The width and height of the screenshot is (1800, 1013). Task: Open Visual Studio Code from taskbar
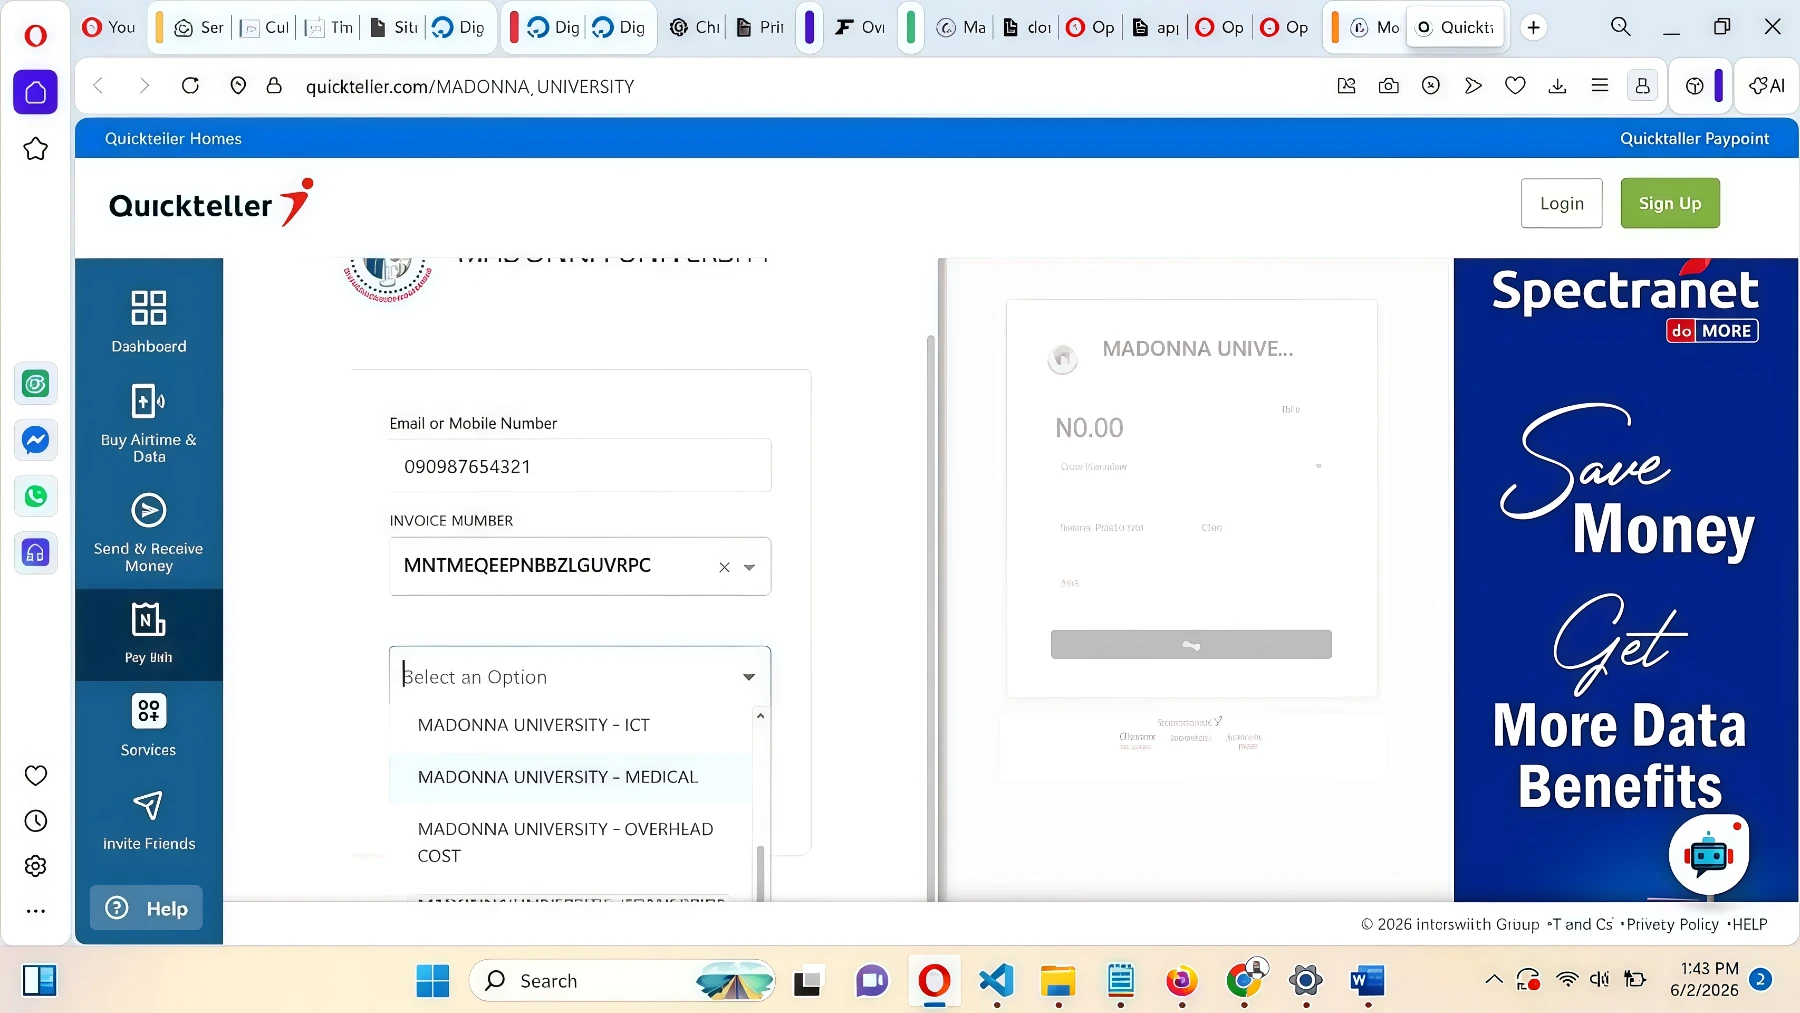point(996,981)
